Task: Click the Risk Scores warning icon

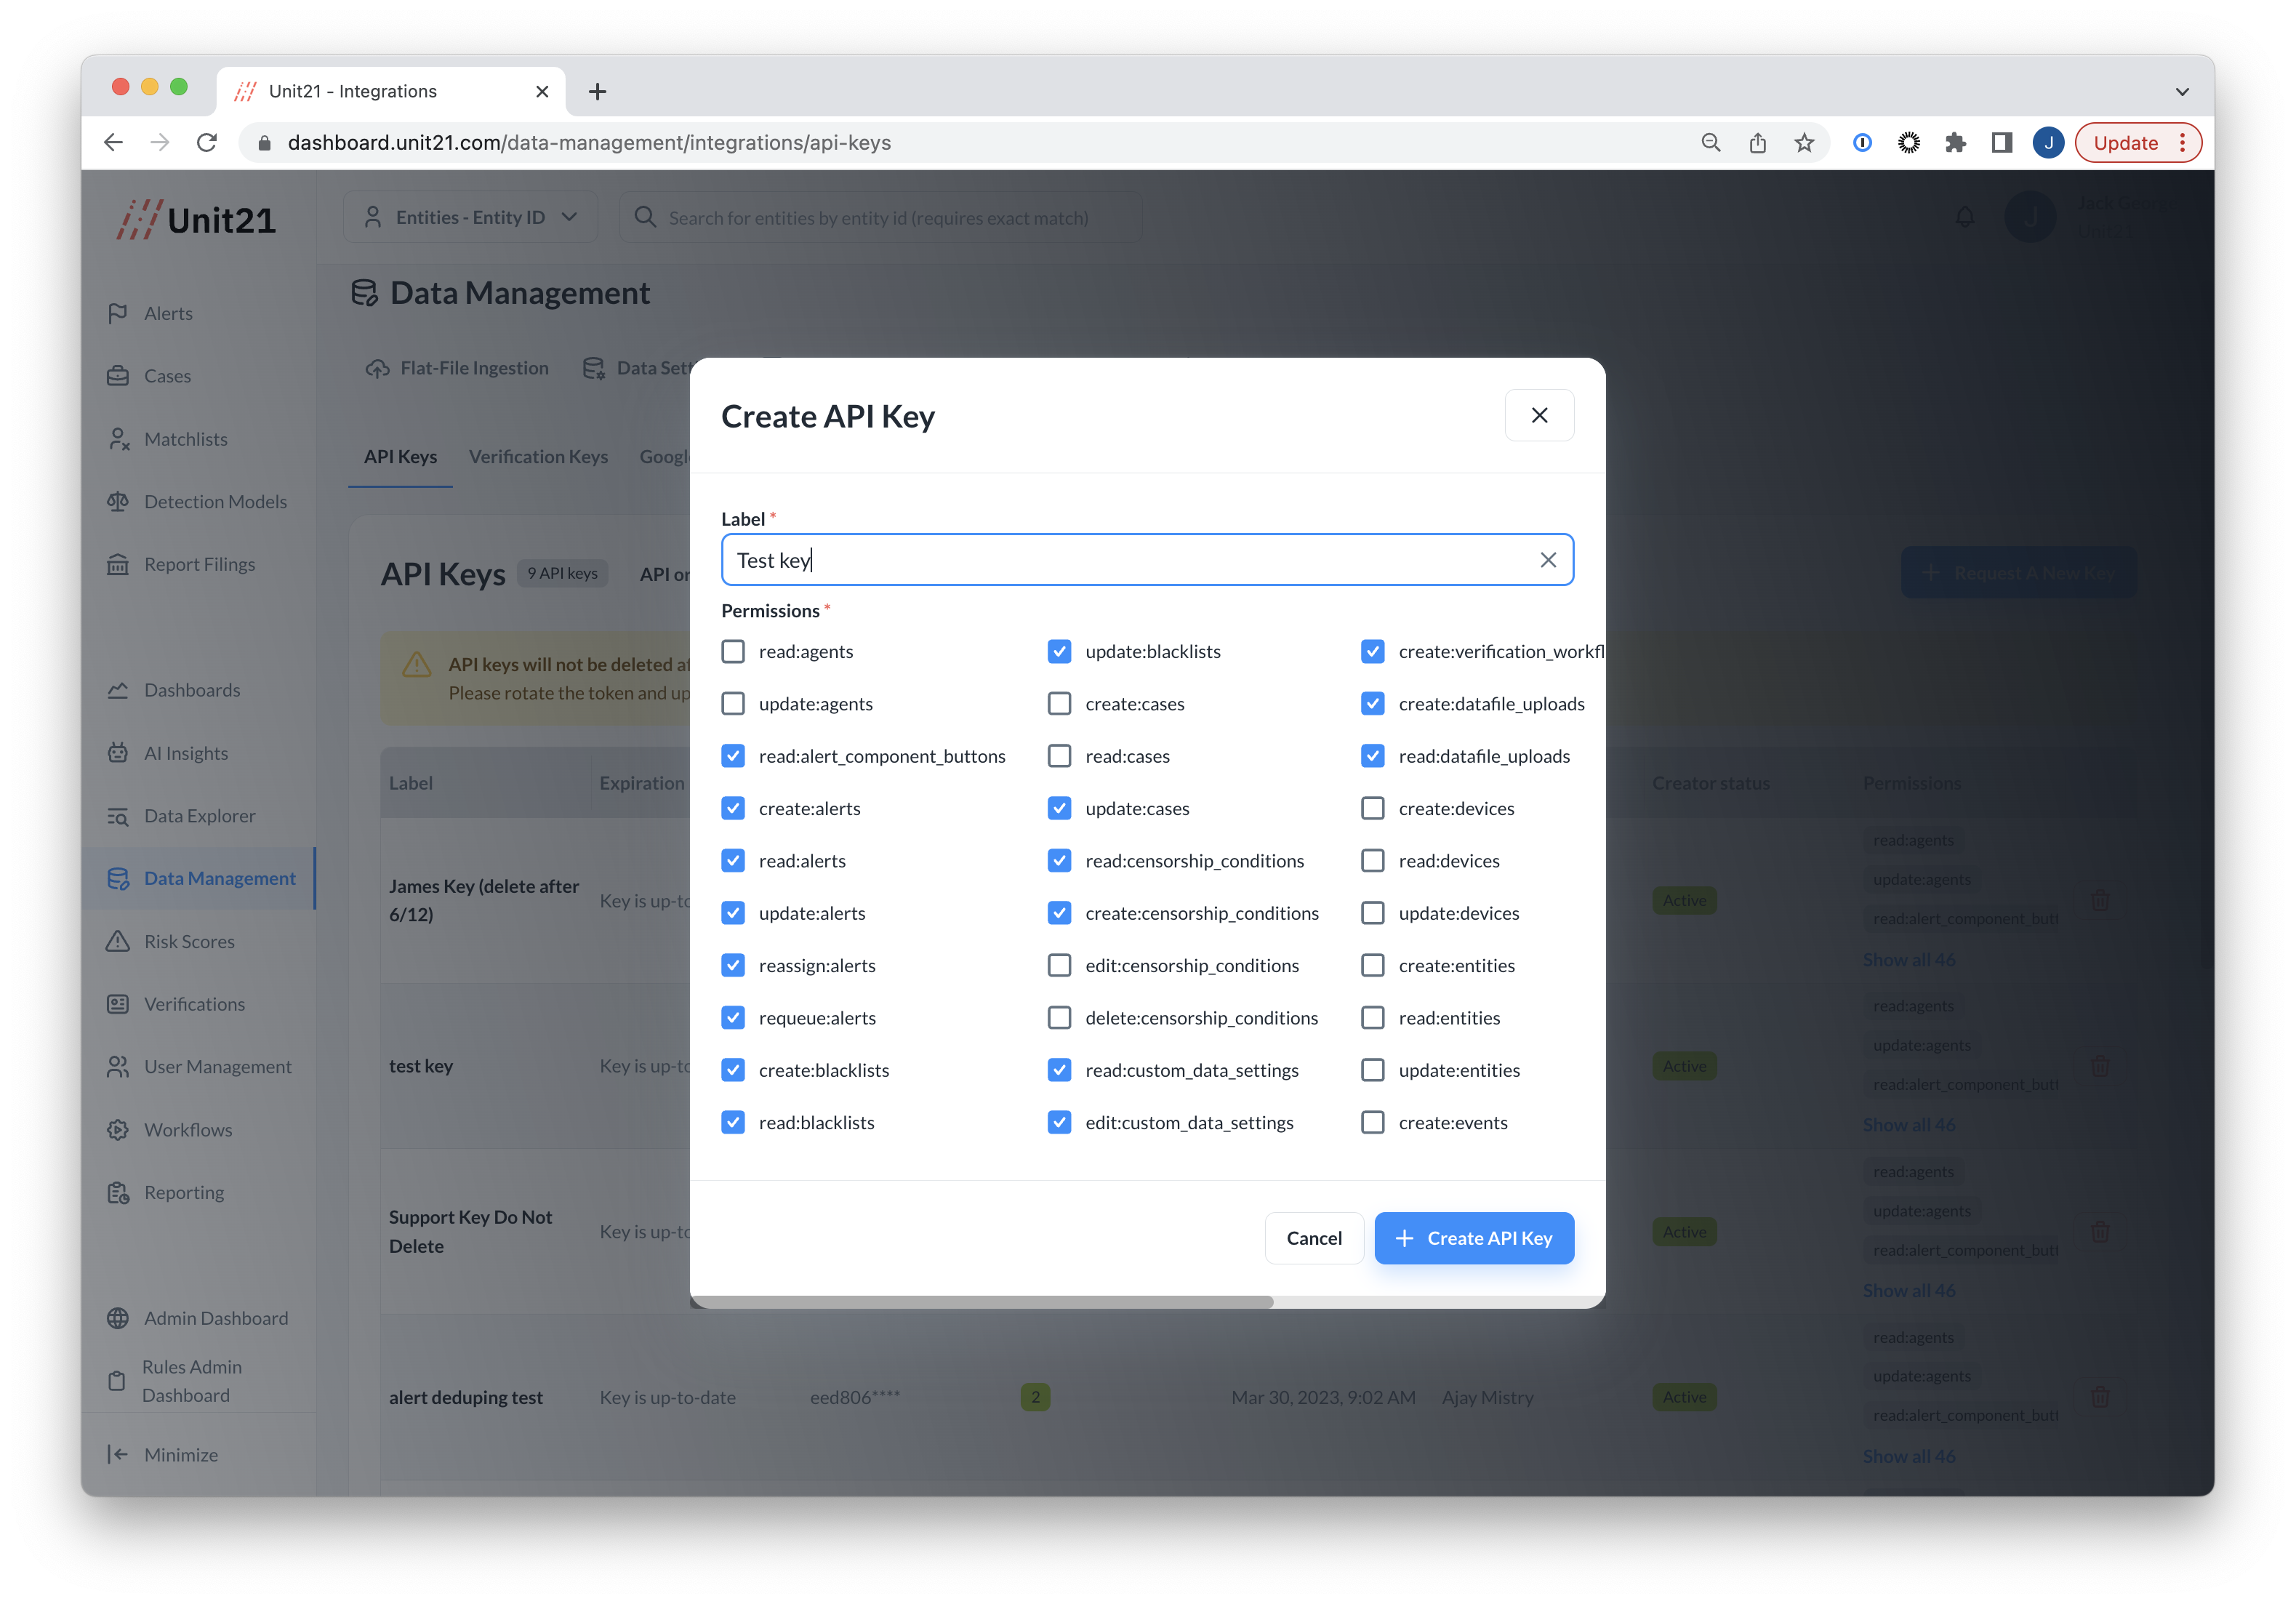Action: (118, 941)
